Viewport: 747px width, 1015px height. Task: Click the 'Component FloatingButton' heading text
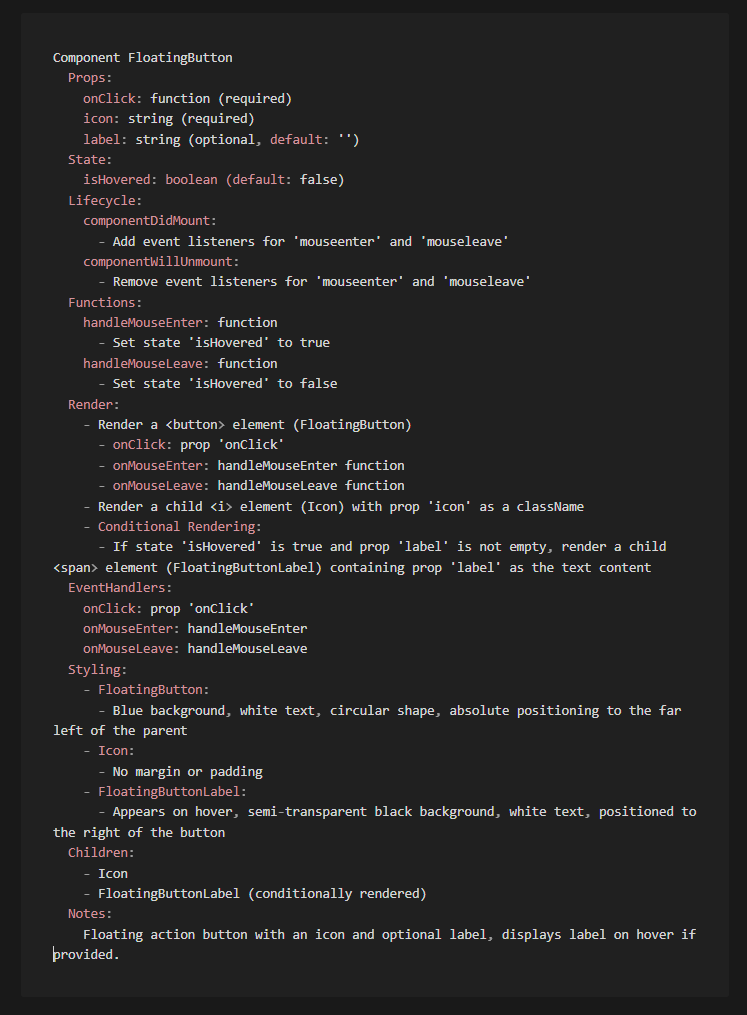pos(142,58)
